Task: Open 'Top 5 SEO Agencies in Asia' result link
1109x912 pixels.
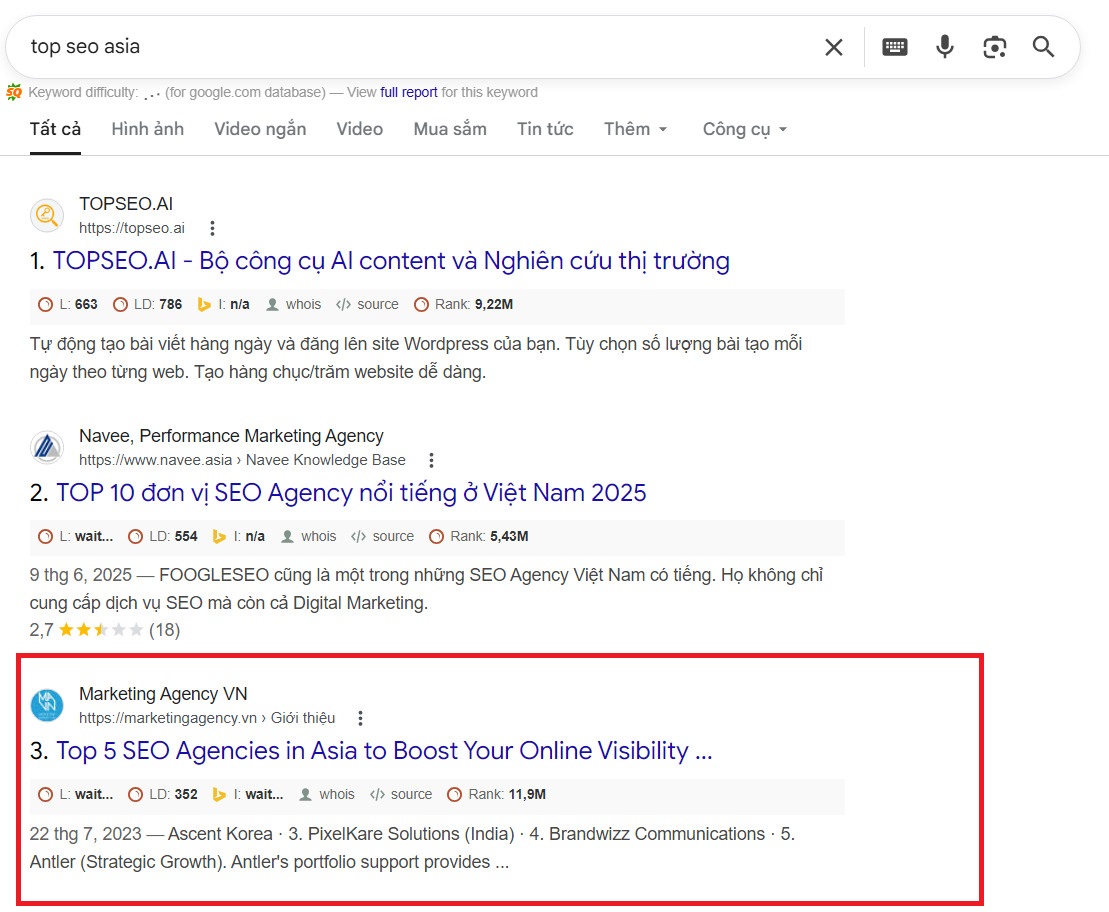Action: coord(384,751)
